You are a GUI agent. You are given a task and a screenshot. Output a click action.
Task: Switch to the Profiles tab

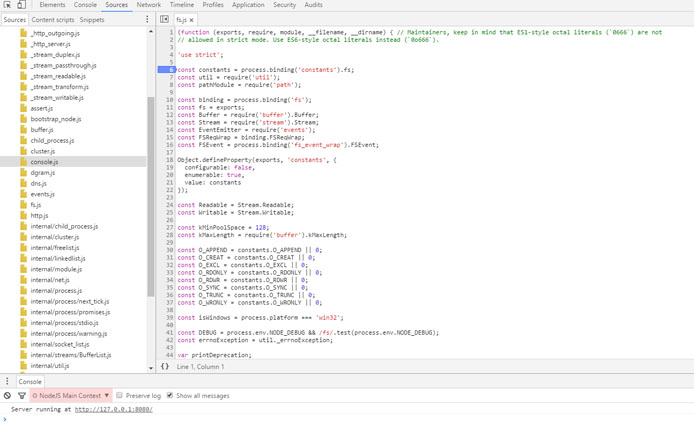[x=213, y=5]
